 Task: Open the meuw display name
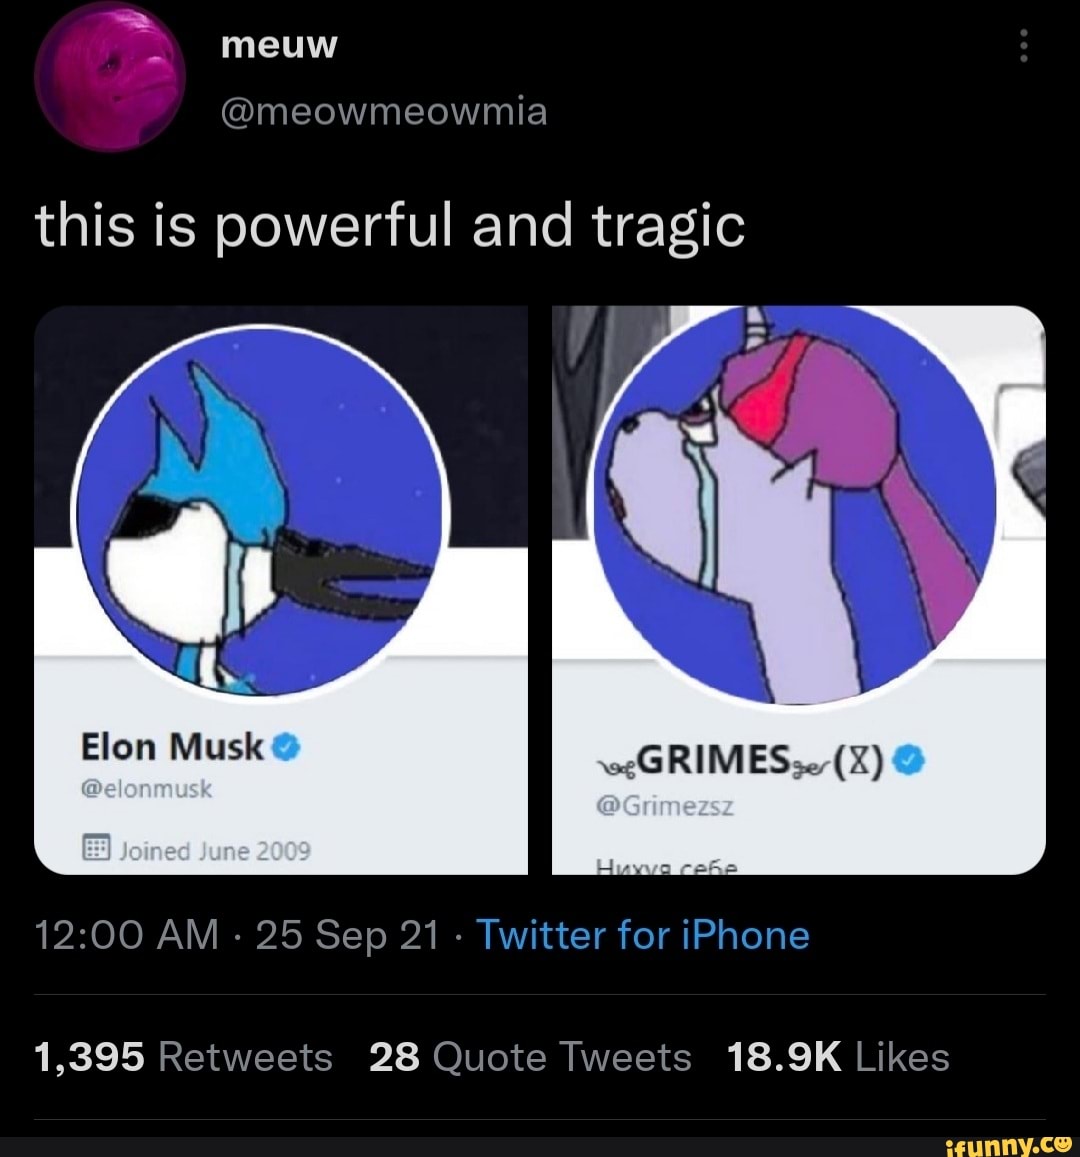(279, 45)
